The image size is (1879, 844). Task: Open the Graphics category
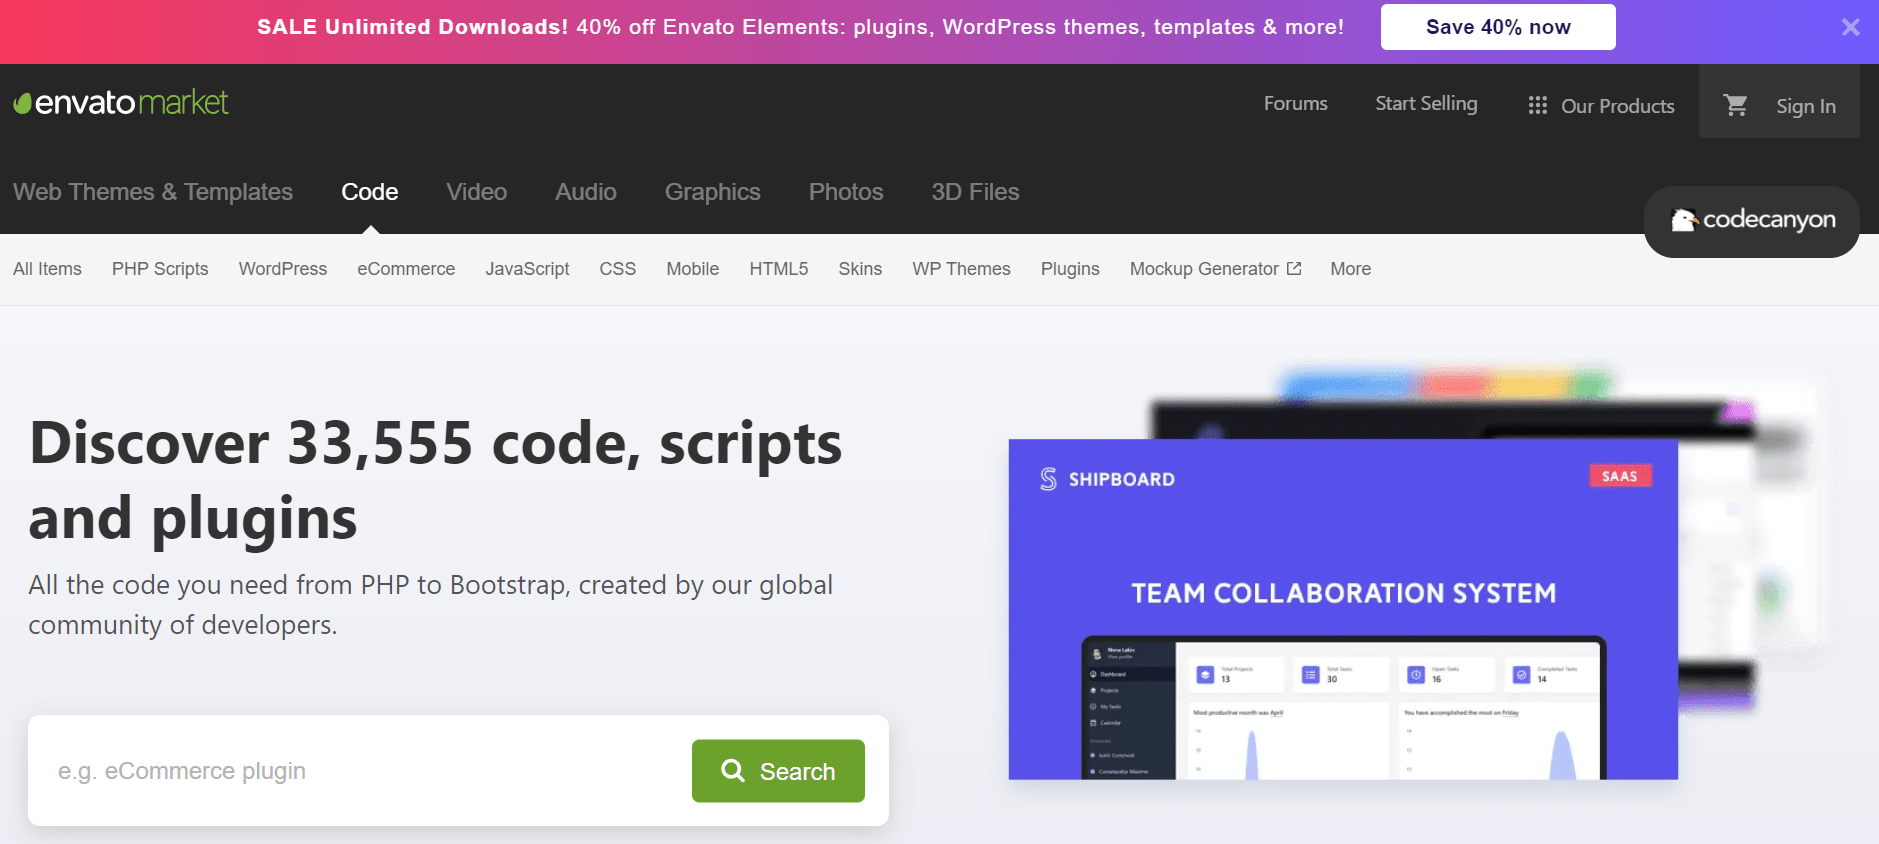click(713, 192)
